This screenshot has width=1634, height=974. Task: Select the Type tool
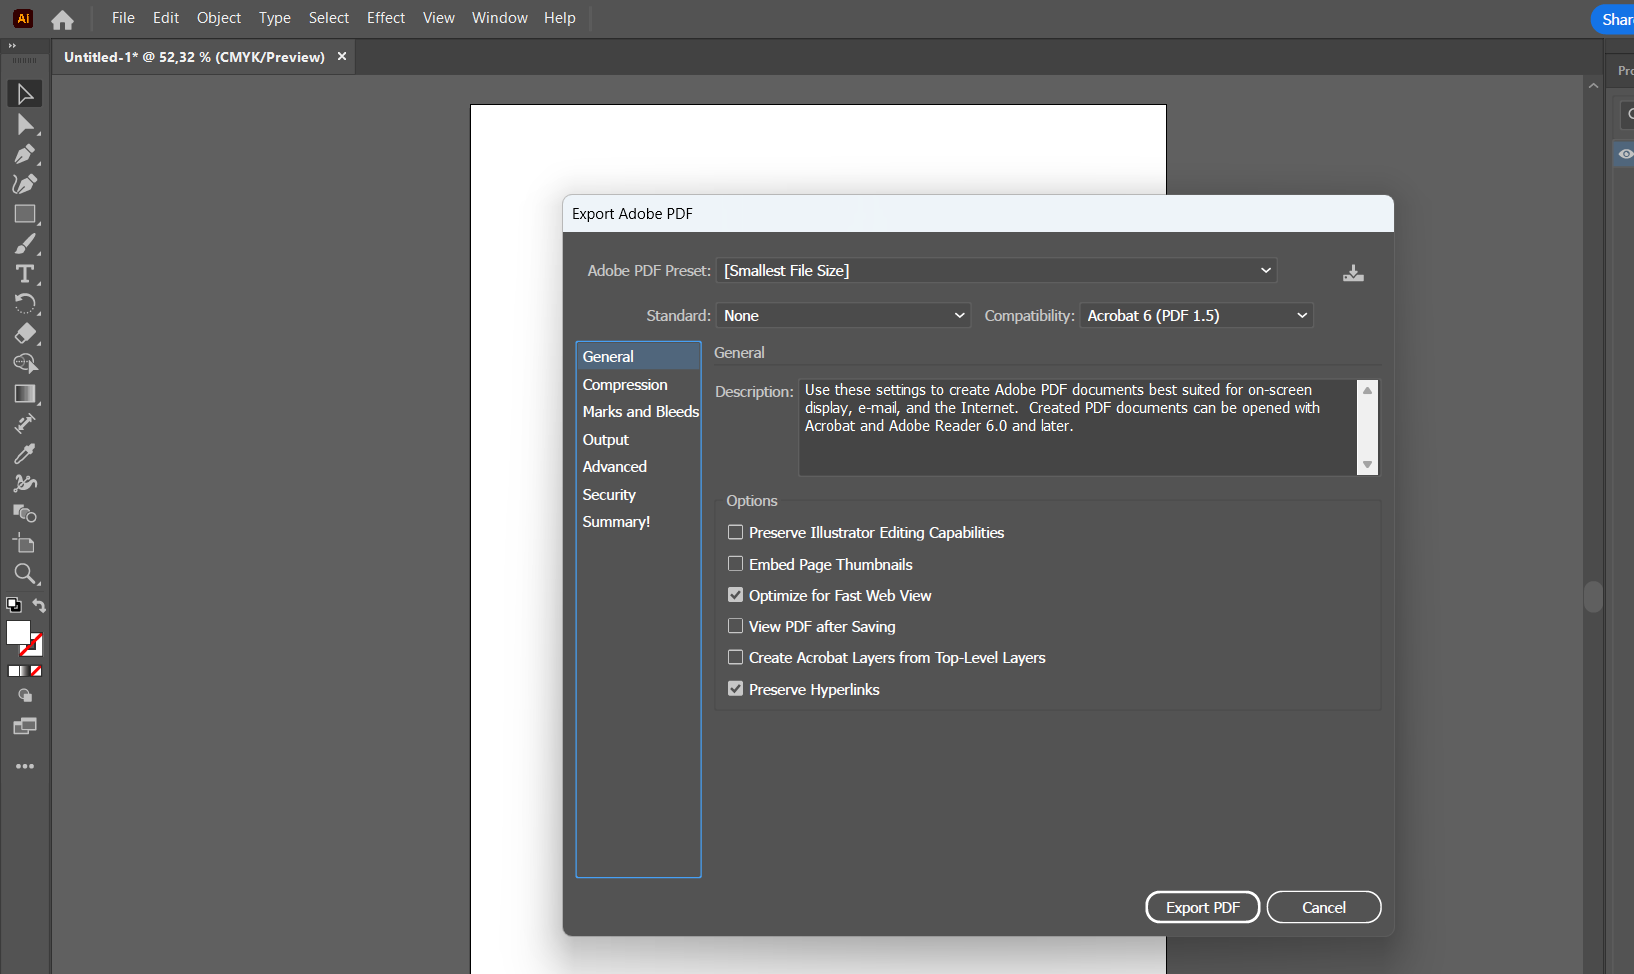coord(25,274)
